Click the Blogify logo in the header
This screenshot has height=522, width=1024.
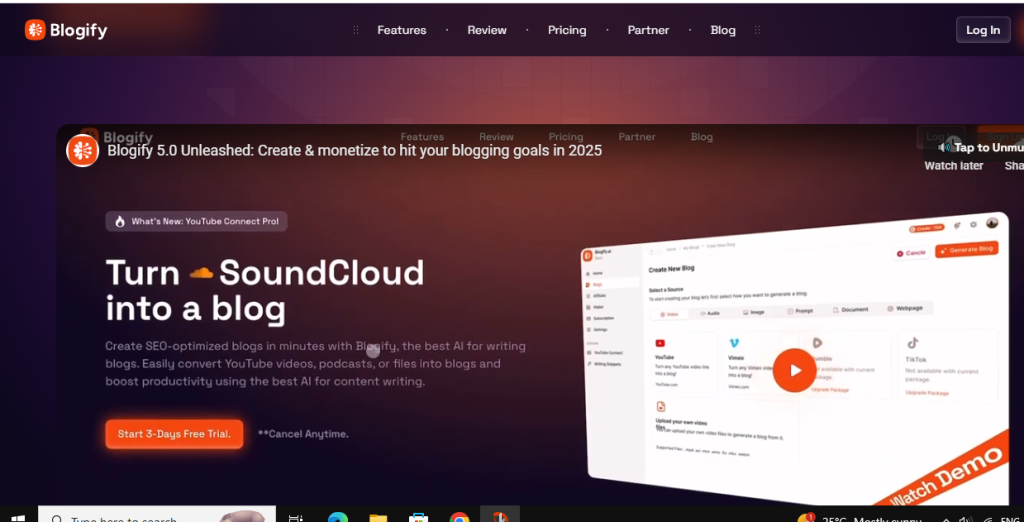click(x=66, y=30)
